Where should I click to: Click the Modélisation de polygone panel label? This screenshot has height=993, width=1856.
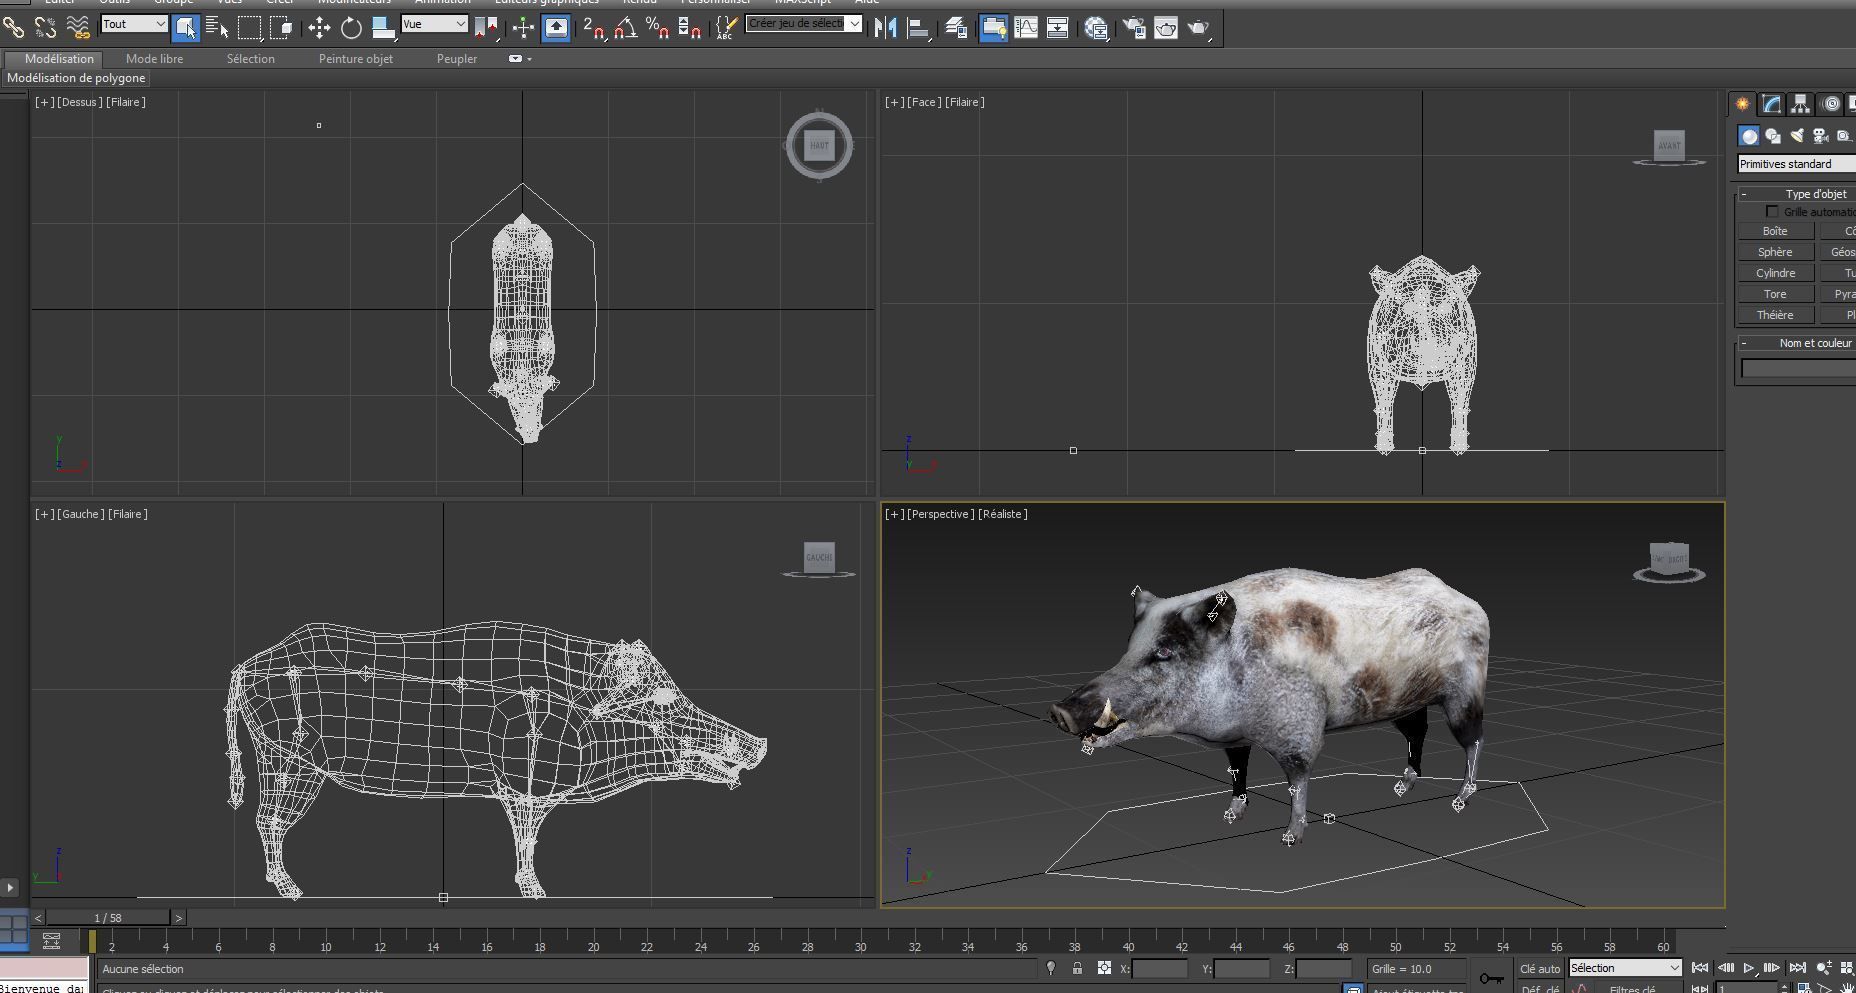76,78
